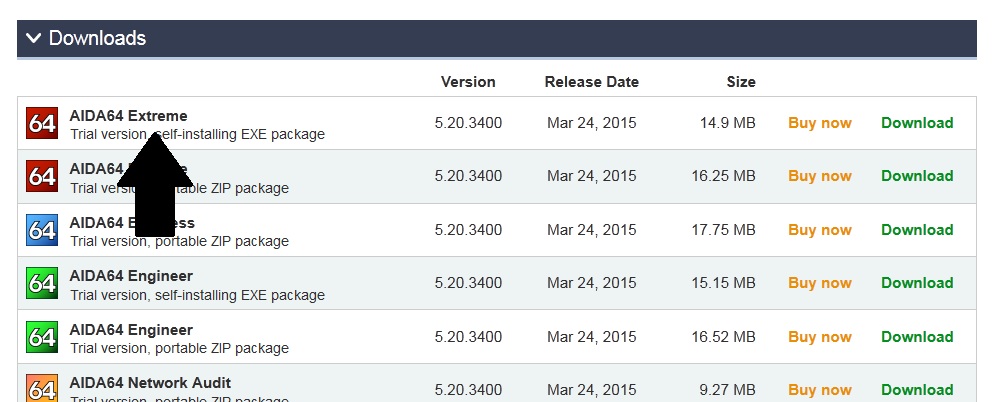Click the red AIDA64 Extreme EXE package icon
The image size is (1006, 402).
[42, 123]
